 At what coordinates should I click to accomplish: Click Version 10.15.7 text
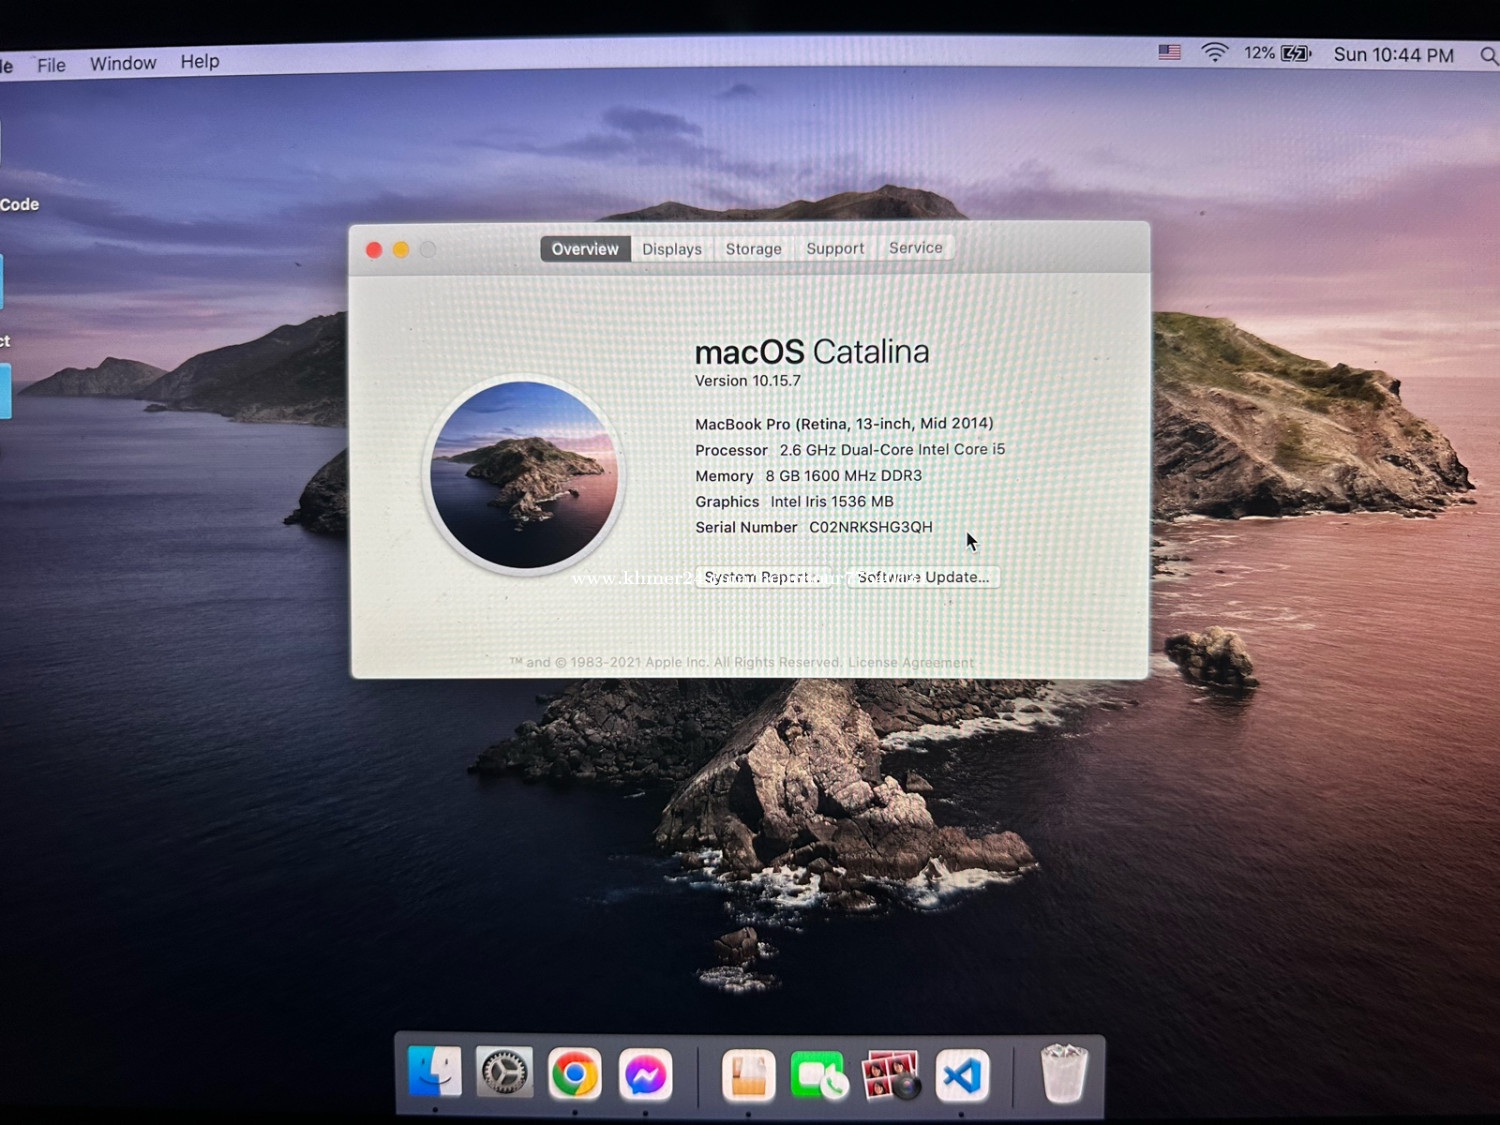coord(748,381)
